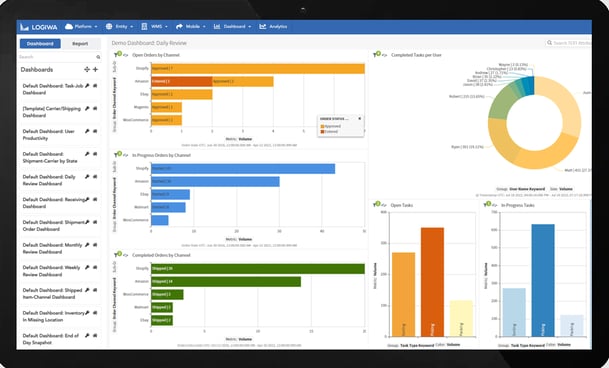This screenshot has height=368, width=609.
Task: Click print icon for Daily Review Dashboard
Action: coord(95,177)
